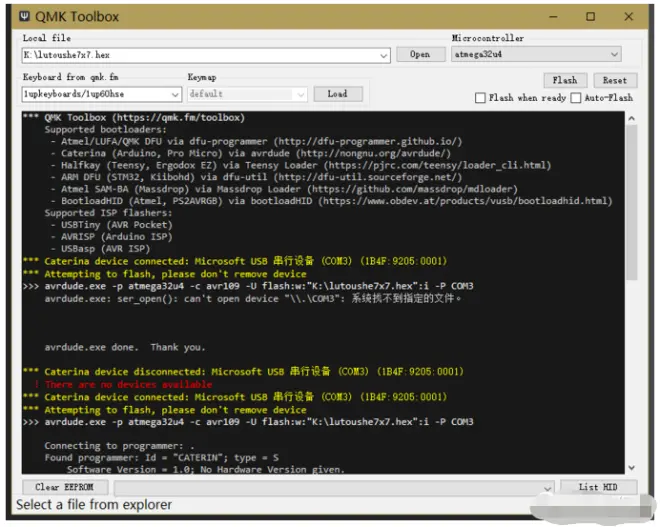Close the QMK Toolbox window

click(x=628, y=17)
